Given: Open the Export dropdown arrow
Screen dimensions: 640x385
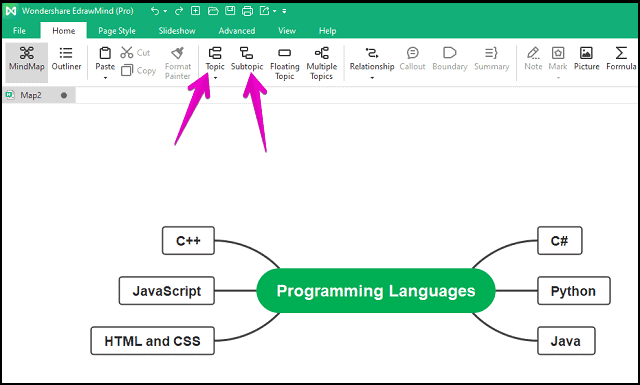Looking at the screenshot, I should coord(275,11).
